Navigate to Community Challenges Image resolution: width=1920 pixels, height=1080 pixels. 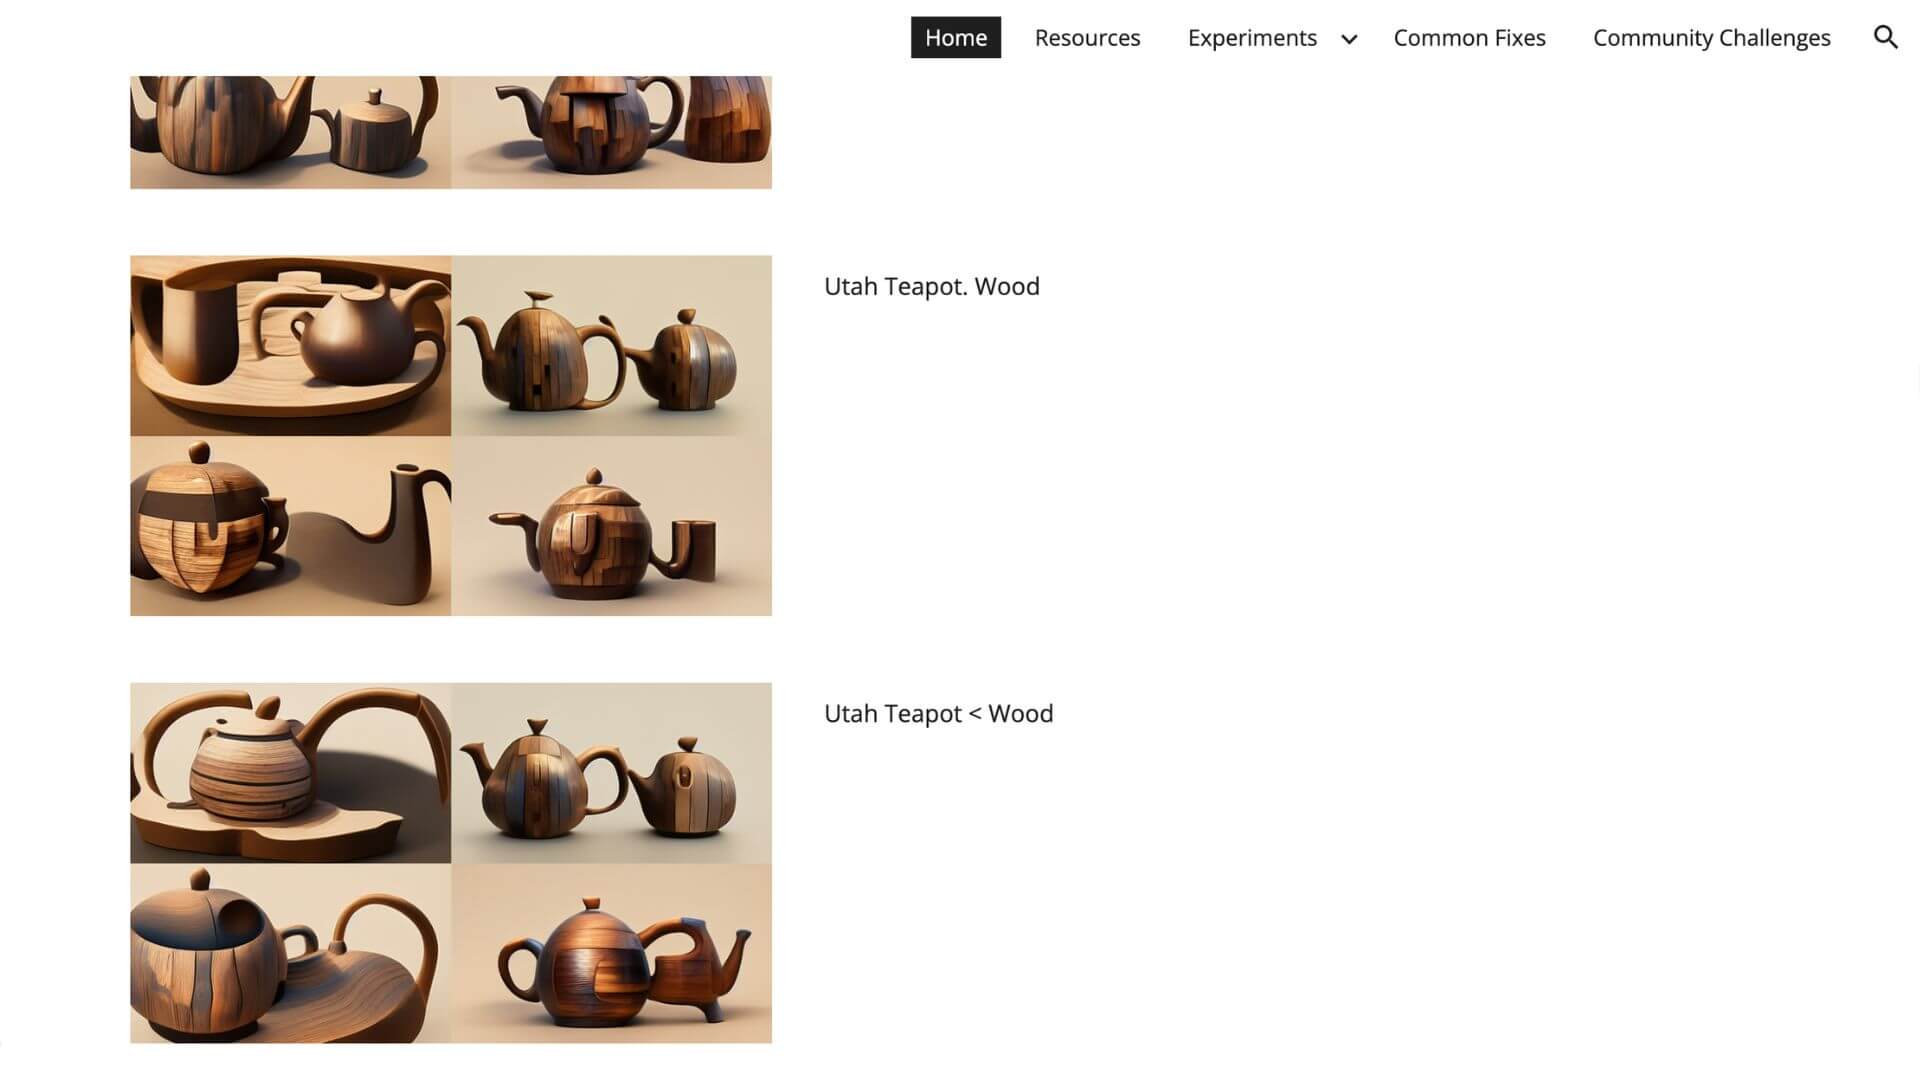coord(1711,38)
